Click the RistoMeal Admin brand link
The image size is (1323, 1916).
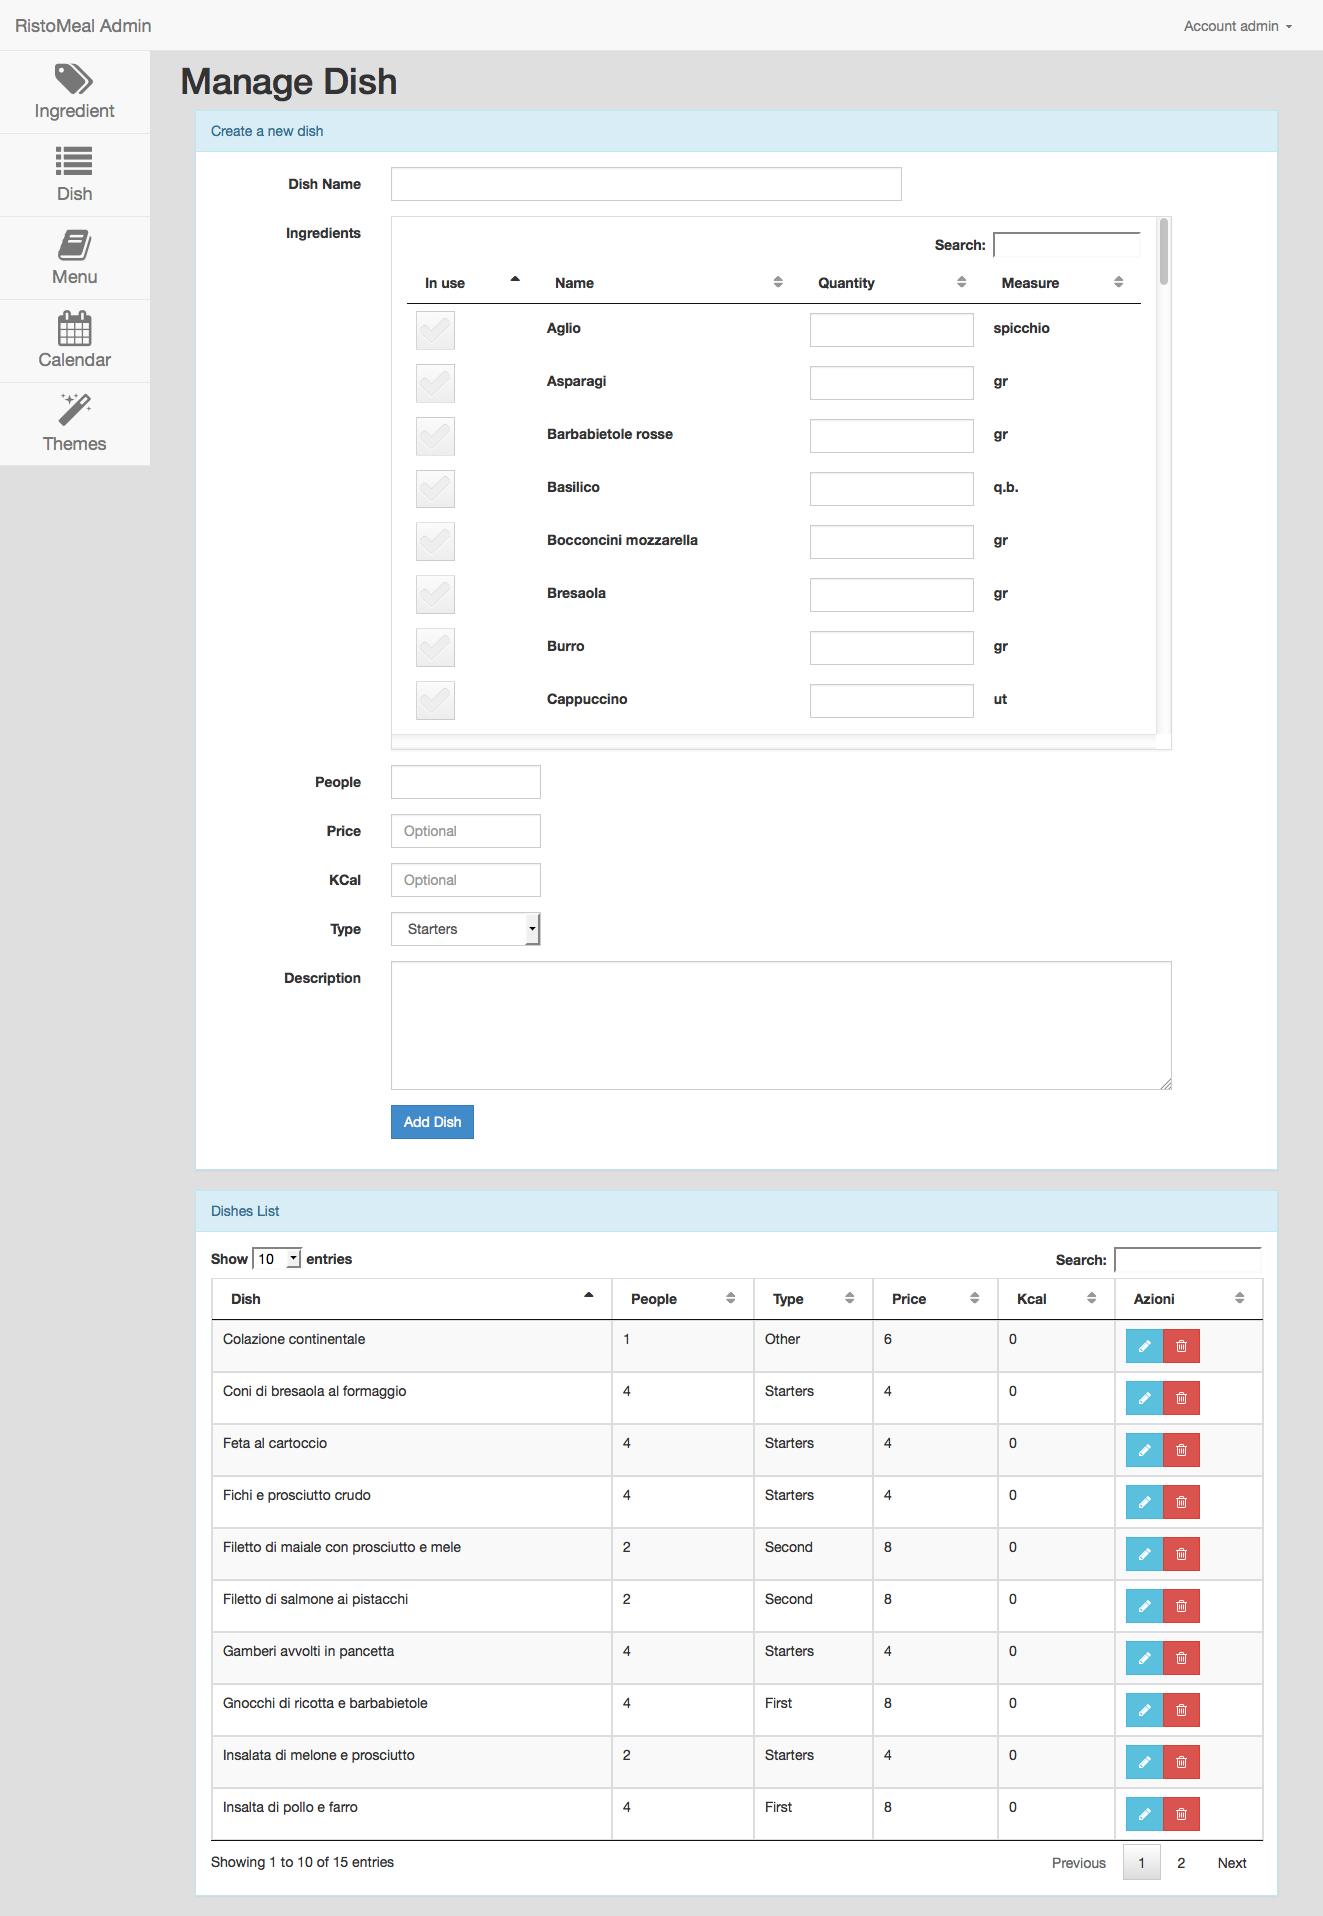point(83,26)
